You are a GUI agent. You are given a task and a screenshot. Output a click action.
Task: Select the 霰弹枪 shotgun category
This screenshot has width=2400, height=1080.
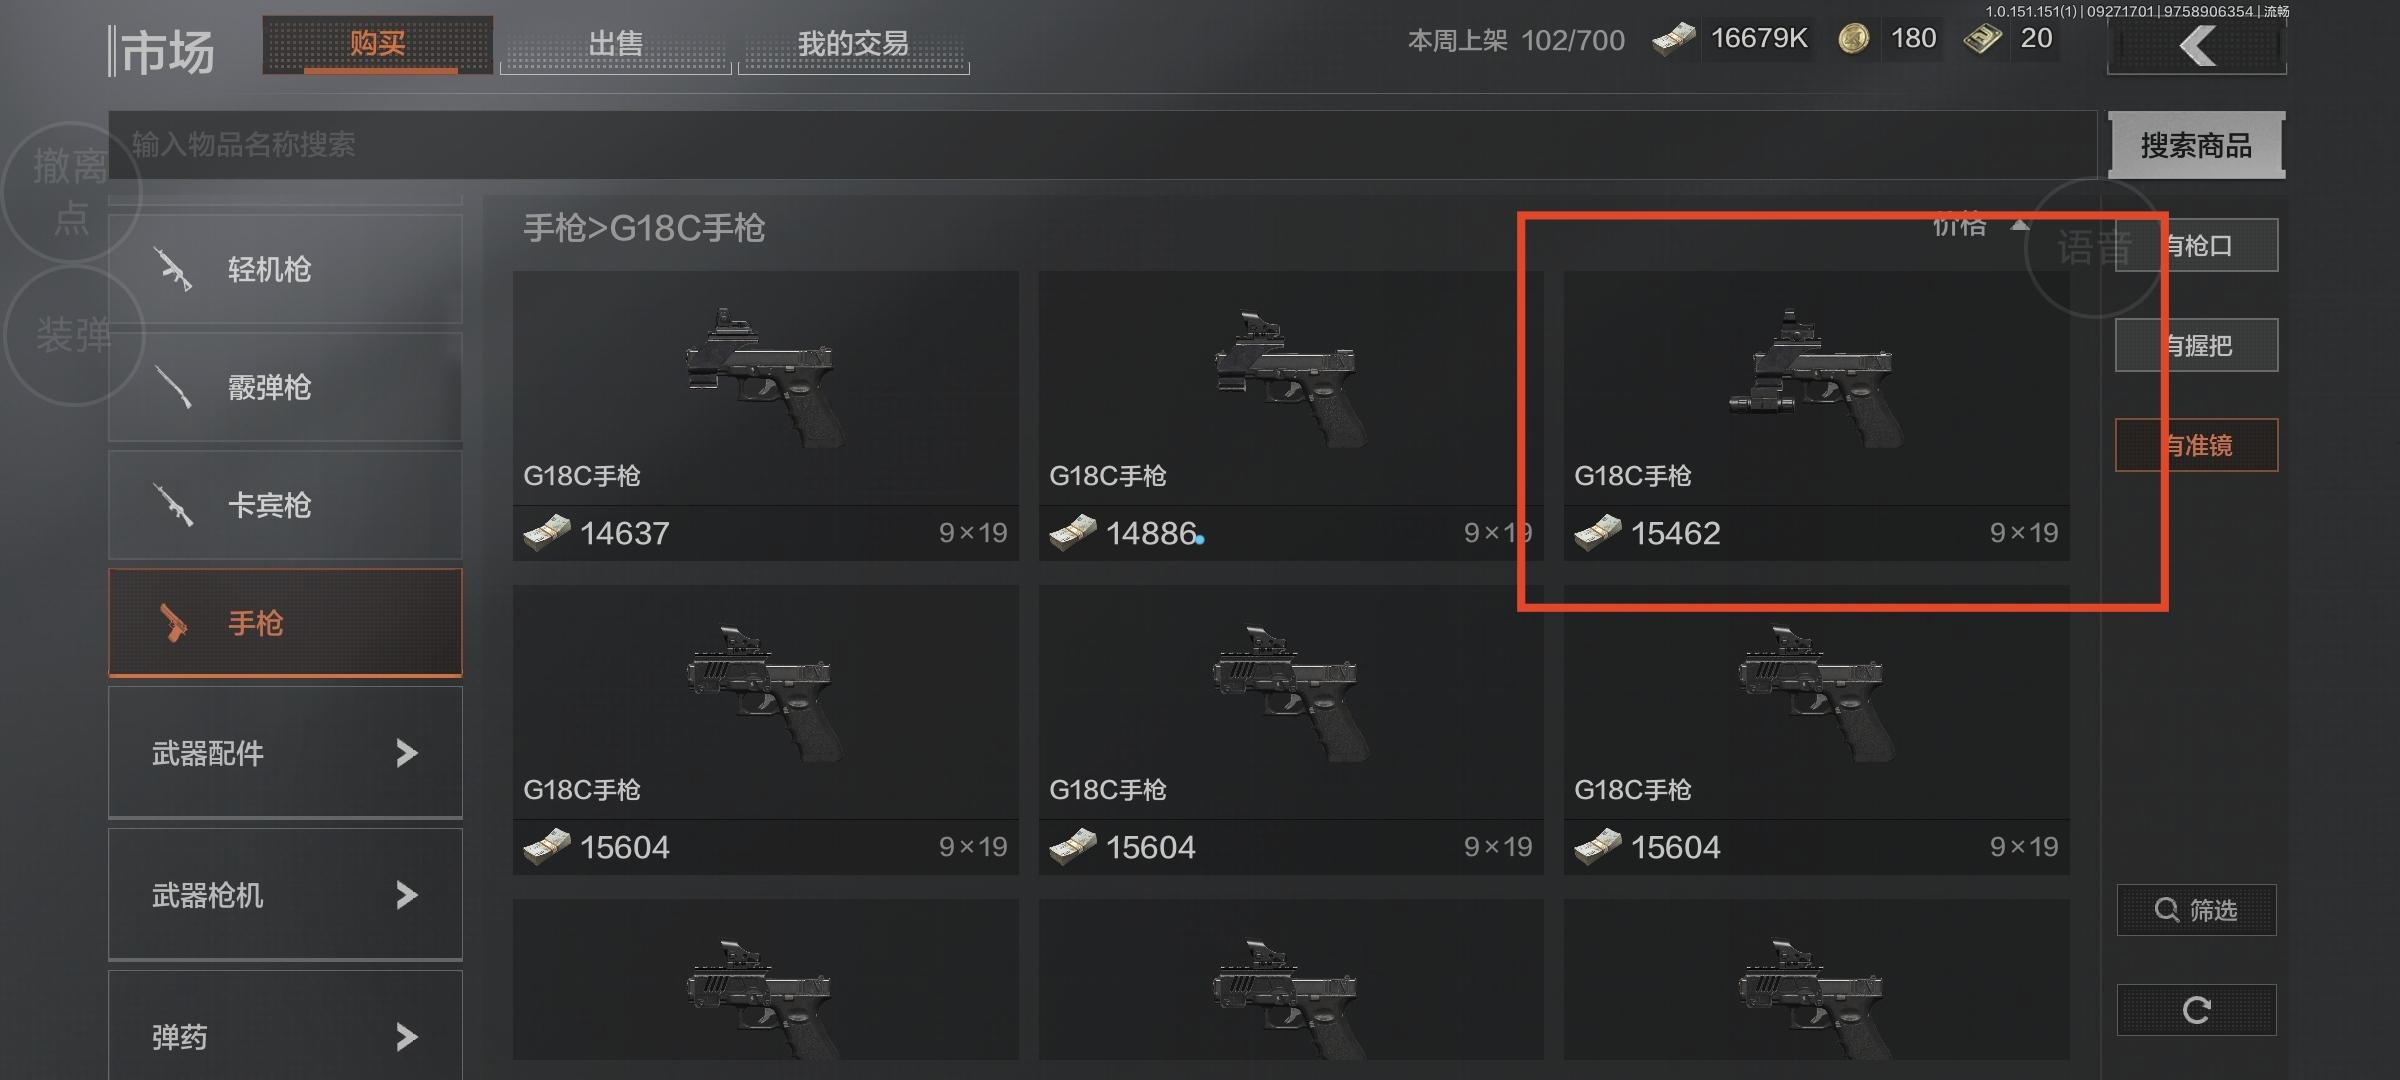285,387
